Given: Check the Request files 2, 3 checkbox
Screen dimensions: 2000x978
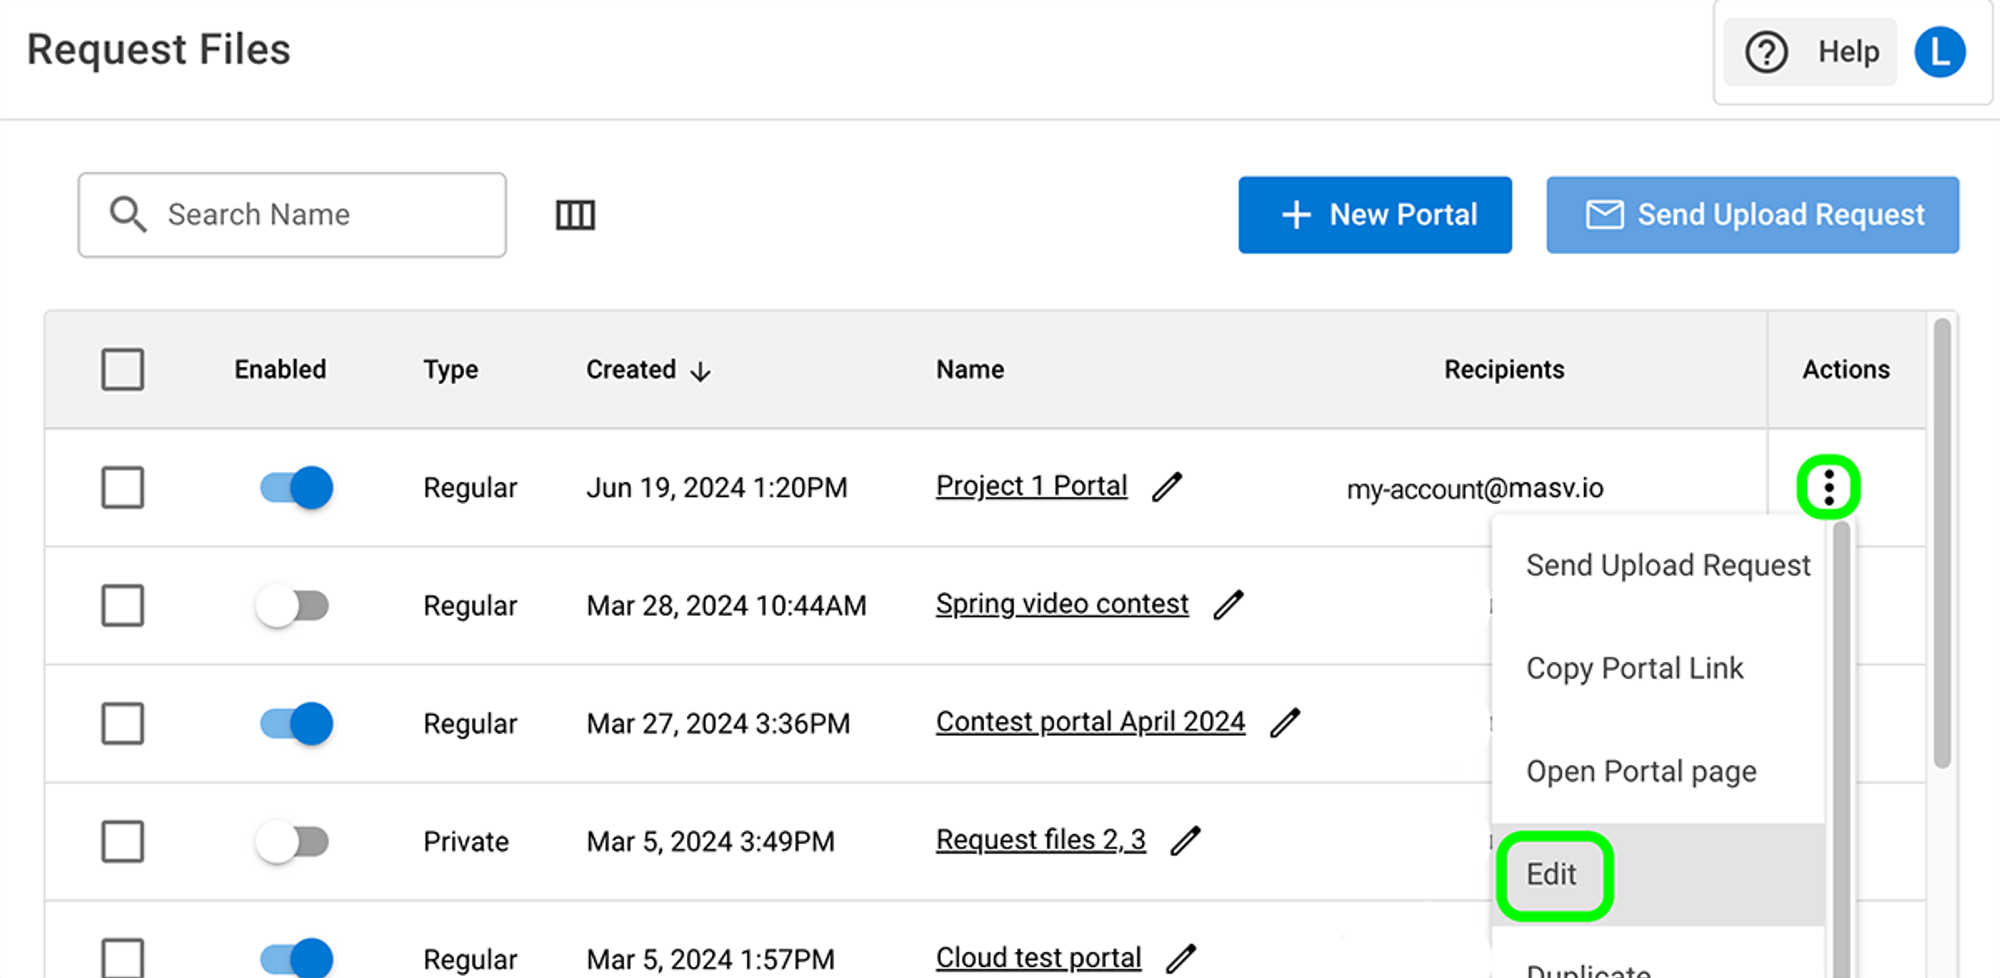Looking at the screenshot, I should pos(123,841).
